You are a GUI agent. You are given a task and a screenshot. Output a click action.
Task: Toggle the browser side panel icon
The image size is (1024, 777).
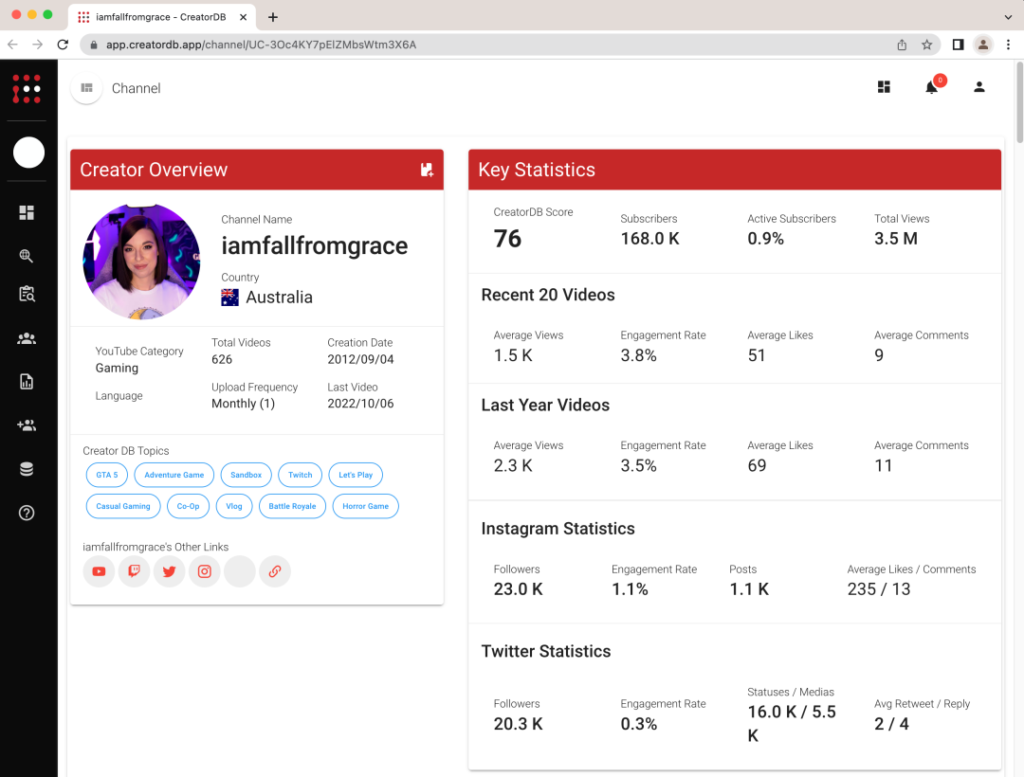coord(958,44)
